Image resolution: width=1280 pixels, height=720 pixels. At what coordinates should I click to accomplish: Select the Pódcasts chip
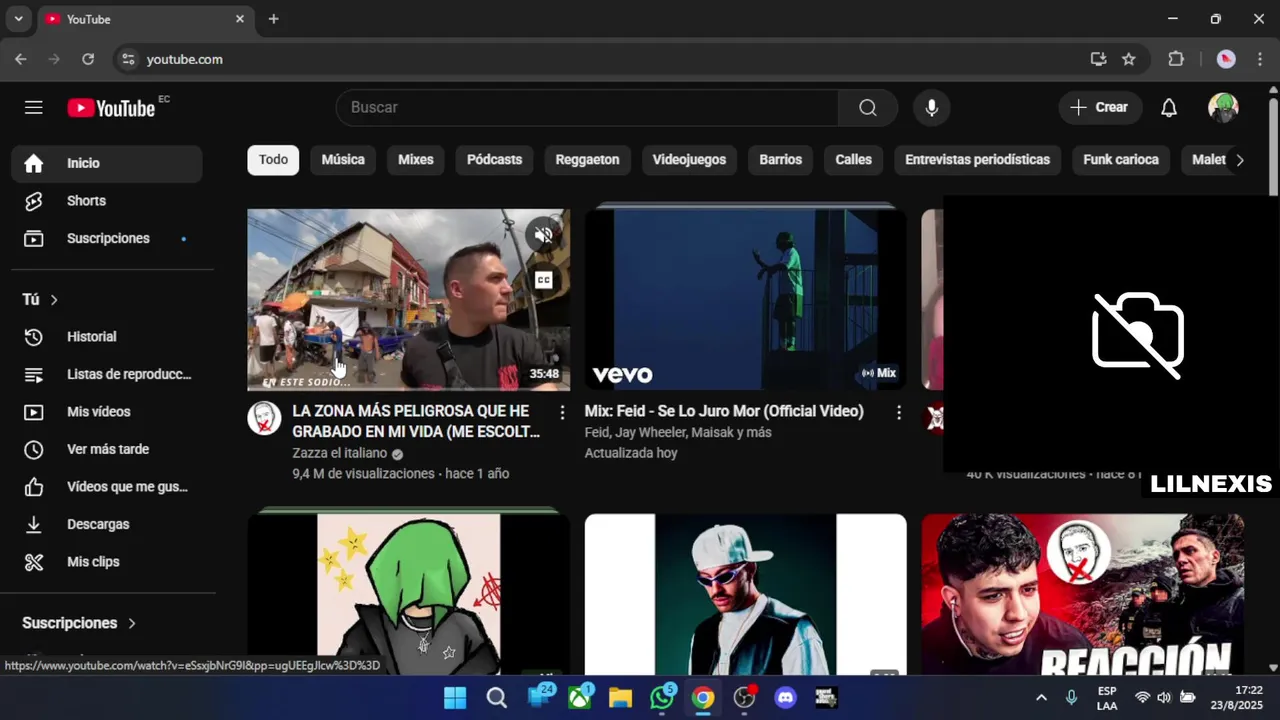tap(494, 160)
